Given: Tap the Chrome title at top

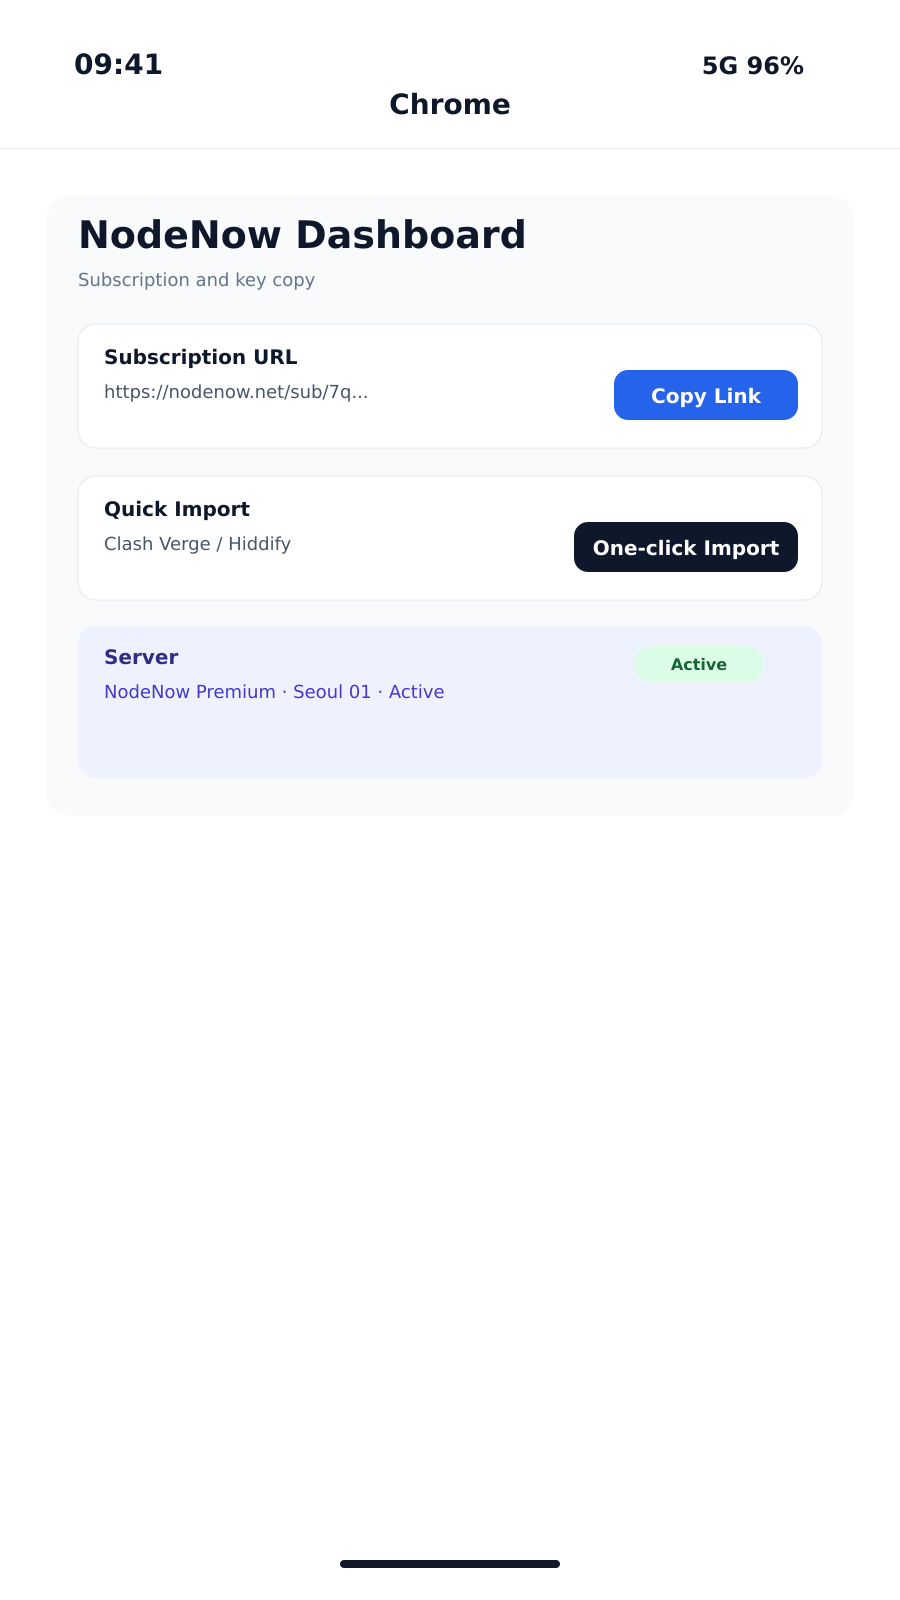Looking at the screenshot, I should click(x=450, y=104).
